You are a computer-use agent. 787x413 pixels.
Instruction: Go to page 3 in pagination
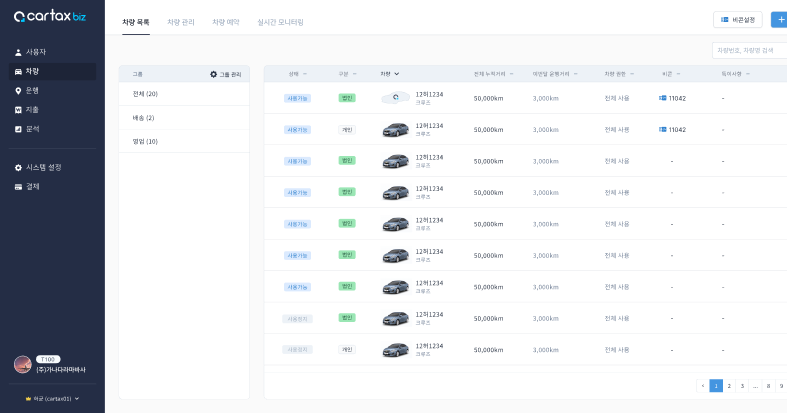(742, 386)
